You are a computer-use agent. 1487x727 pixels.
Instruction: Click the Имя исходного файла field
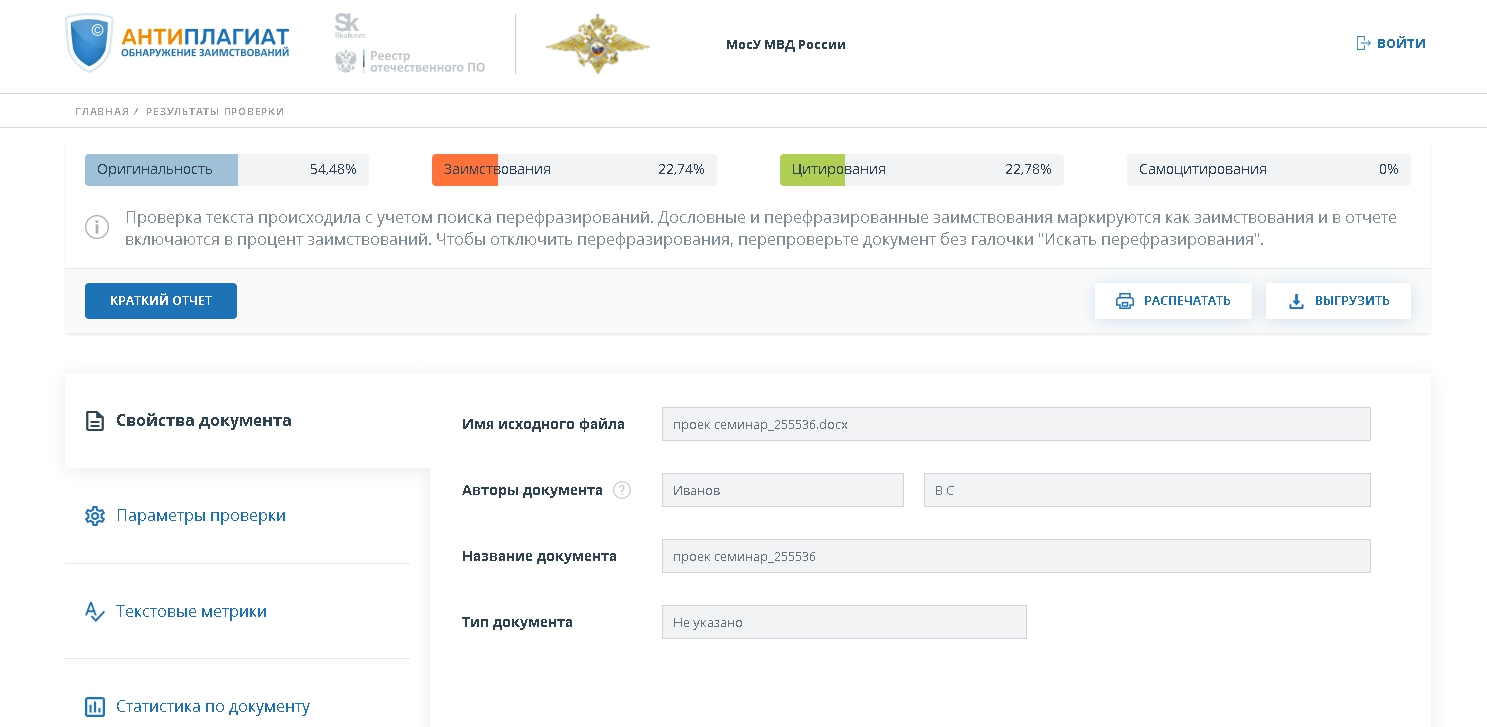tap(1015, 424)
